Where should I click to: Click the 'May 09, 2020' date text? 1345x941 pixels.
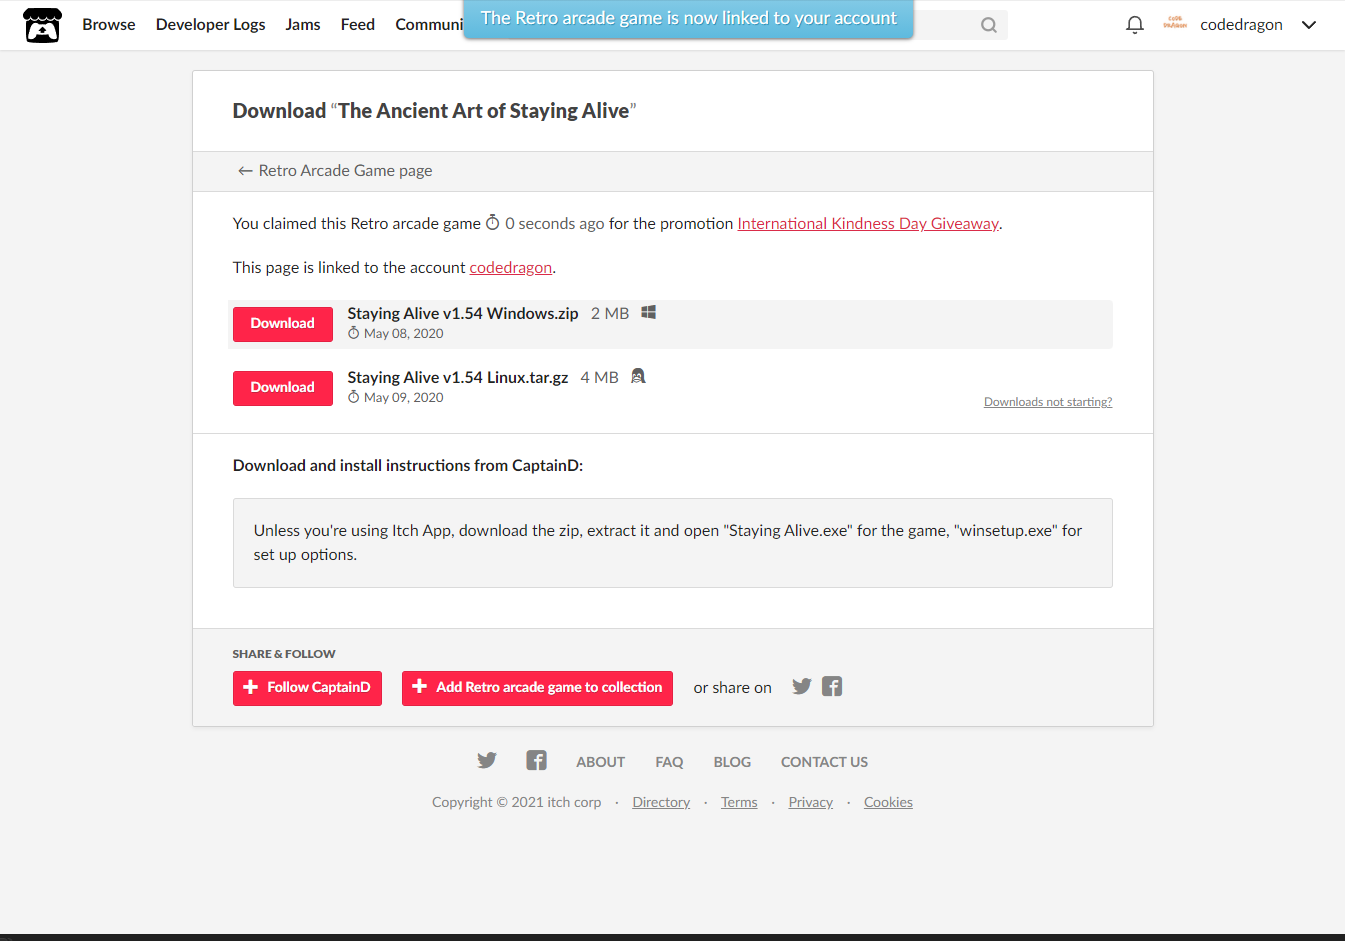click(x=403, y=398)
